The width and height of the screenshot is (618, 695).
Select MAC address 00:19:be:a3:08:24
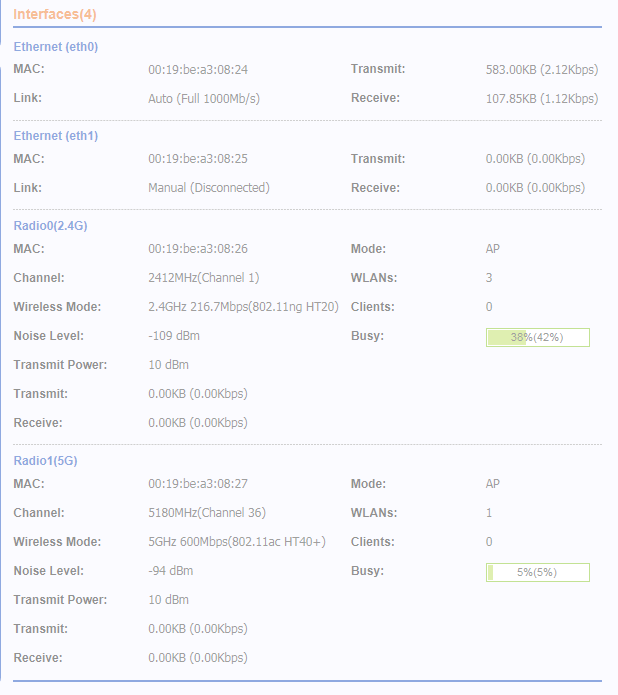[198, 70]
